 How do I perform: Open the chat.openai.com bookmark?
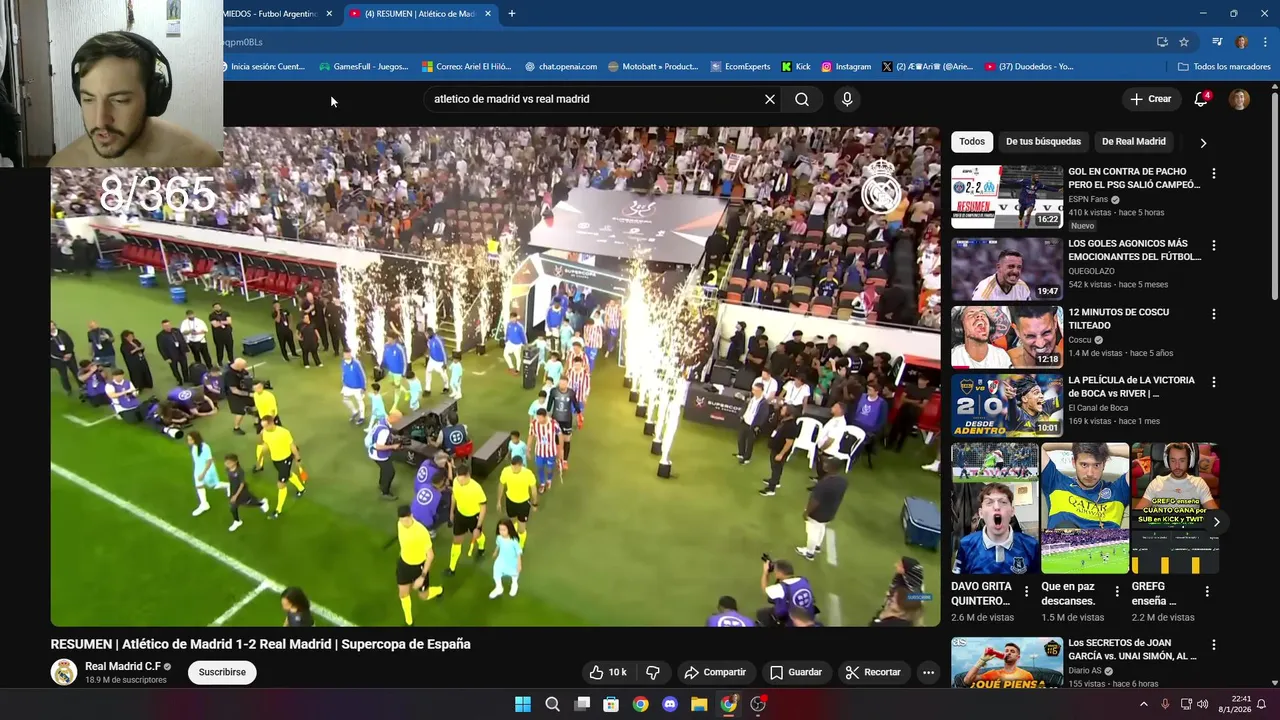coord(560,67)
